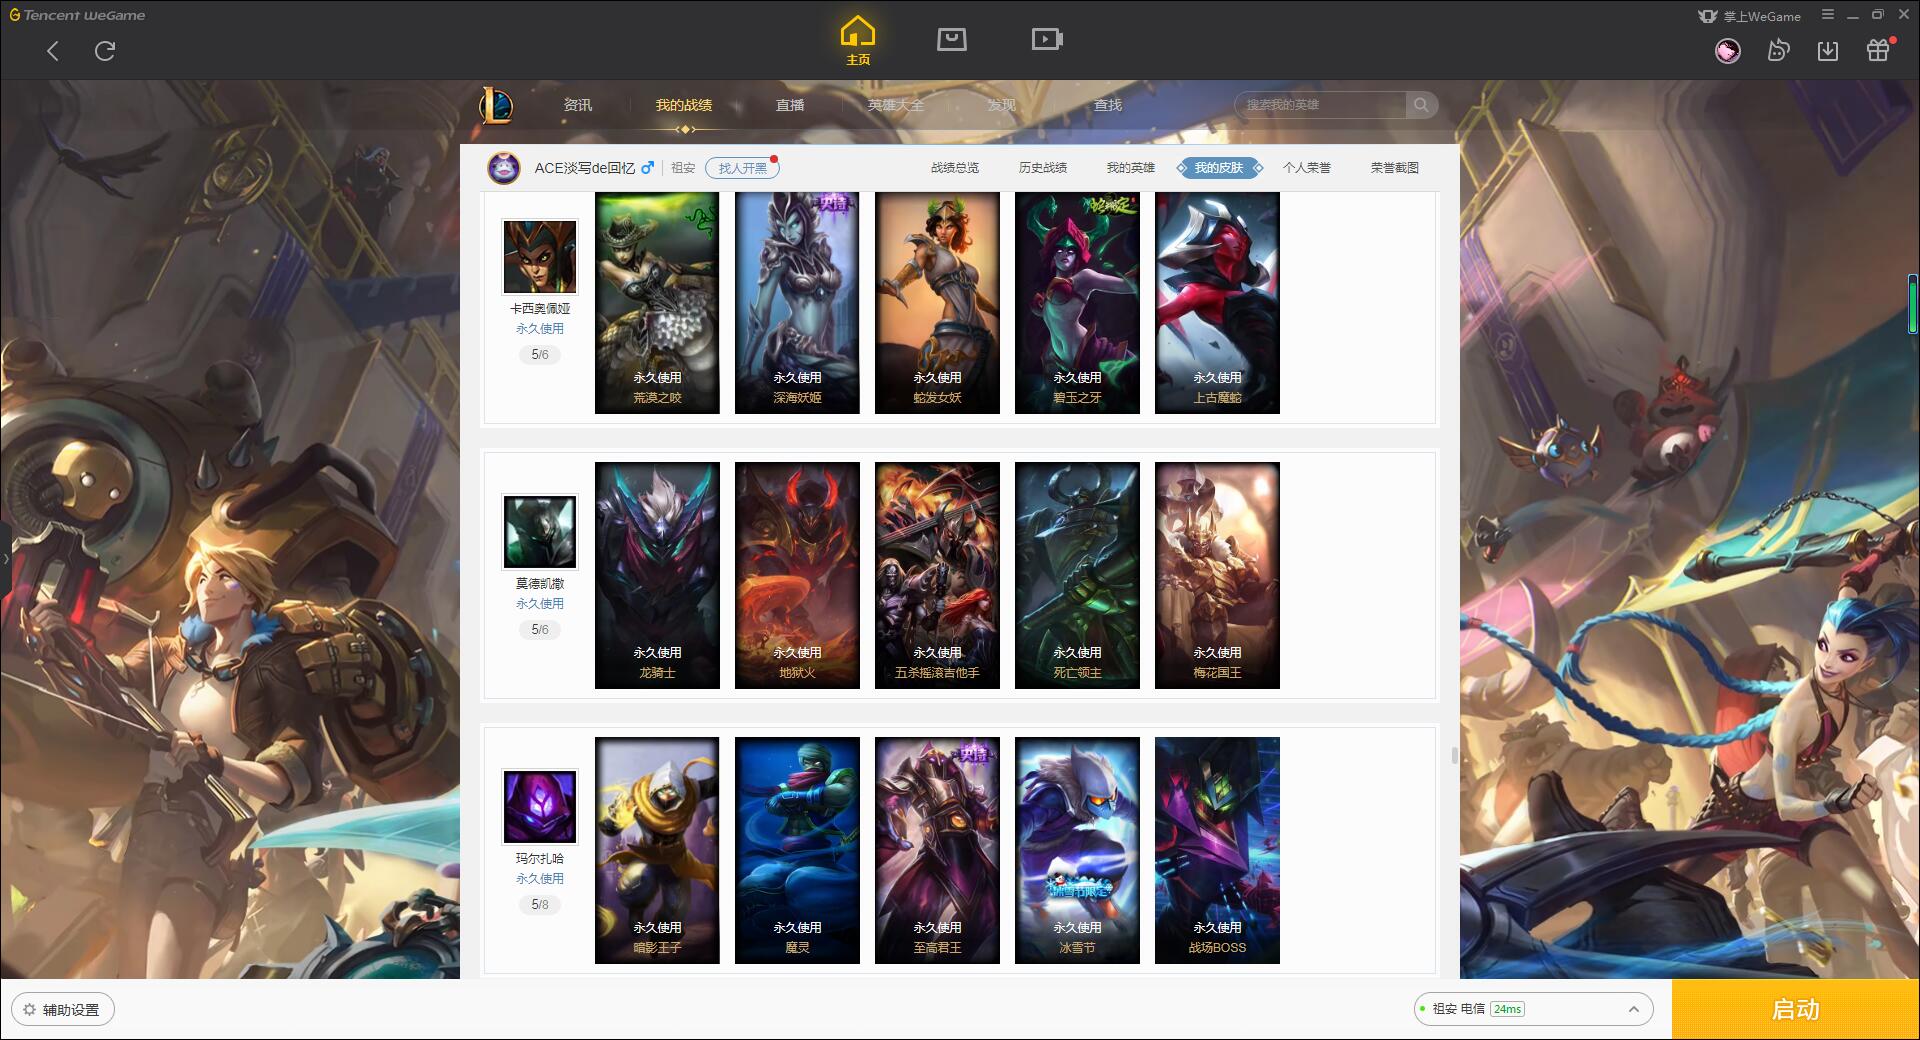1920x1040 pixels.
Task: Click the 掌上WeGame icon
Action: [x=1708, y=16]
